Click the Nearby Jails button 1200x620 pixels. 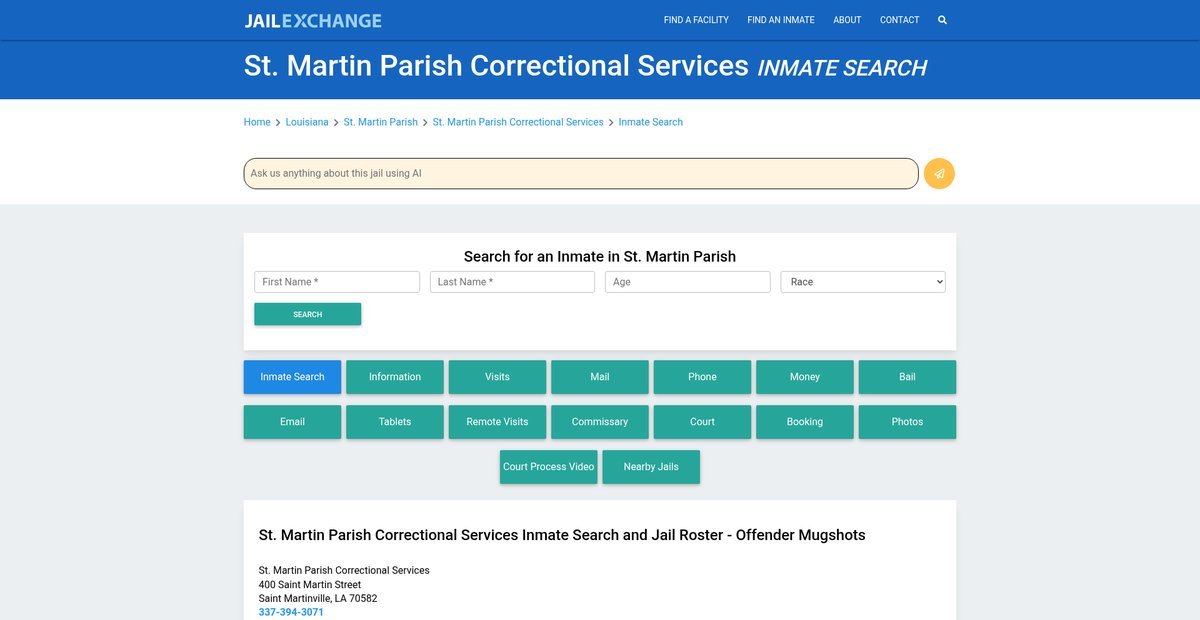point(651,467)
